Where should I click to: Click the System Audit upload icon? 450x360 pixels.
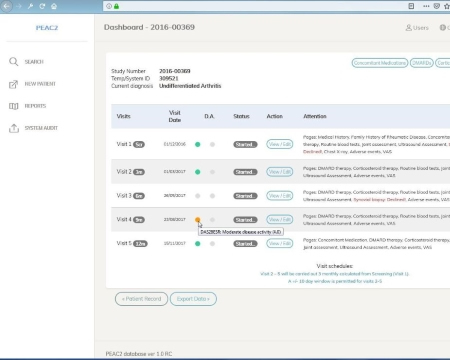point(14,128)
